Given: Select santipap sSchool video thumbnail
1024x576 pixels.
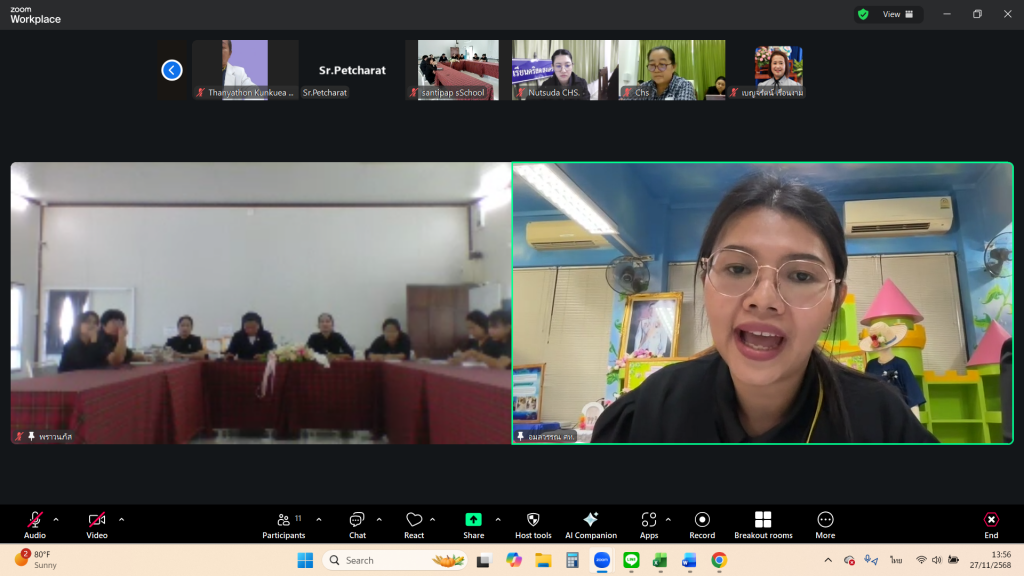Looking at the screenshot, I should coord(458,69).
